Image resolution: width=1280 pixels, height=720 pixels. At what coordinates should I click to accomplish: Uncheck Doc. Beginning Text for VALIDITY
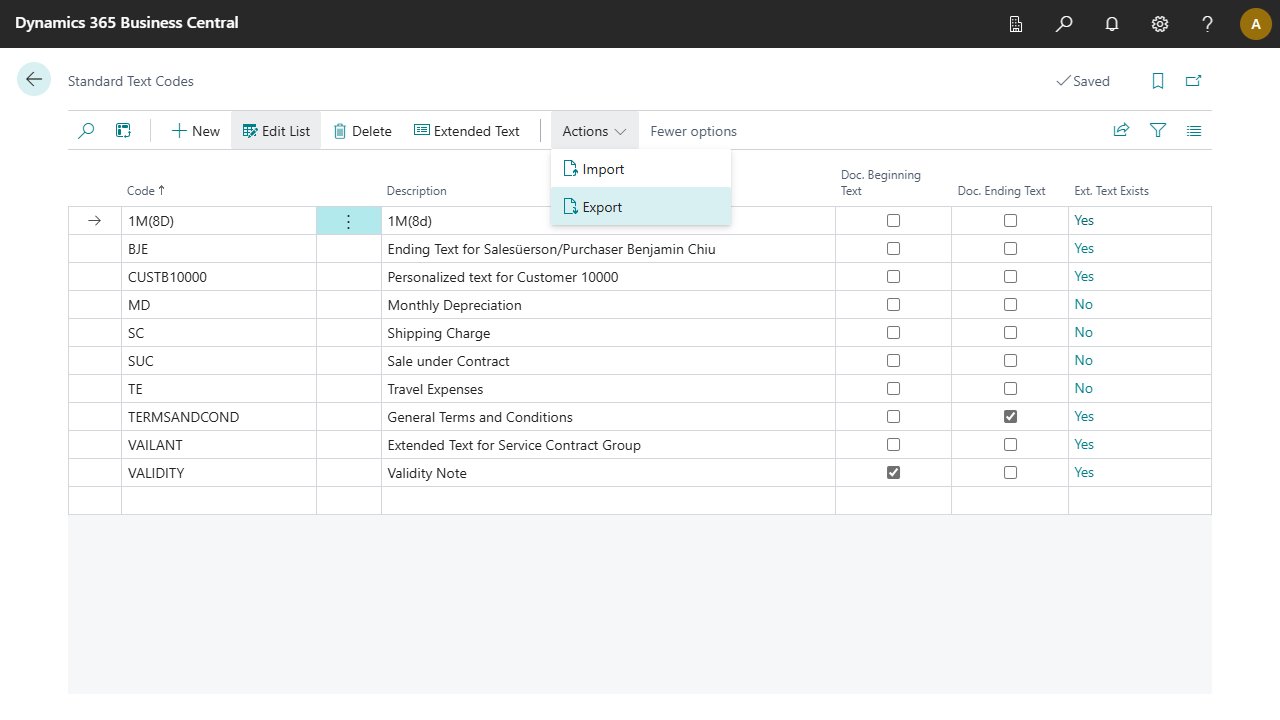[893, 473]
